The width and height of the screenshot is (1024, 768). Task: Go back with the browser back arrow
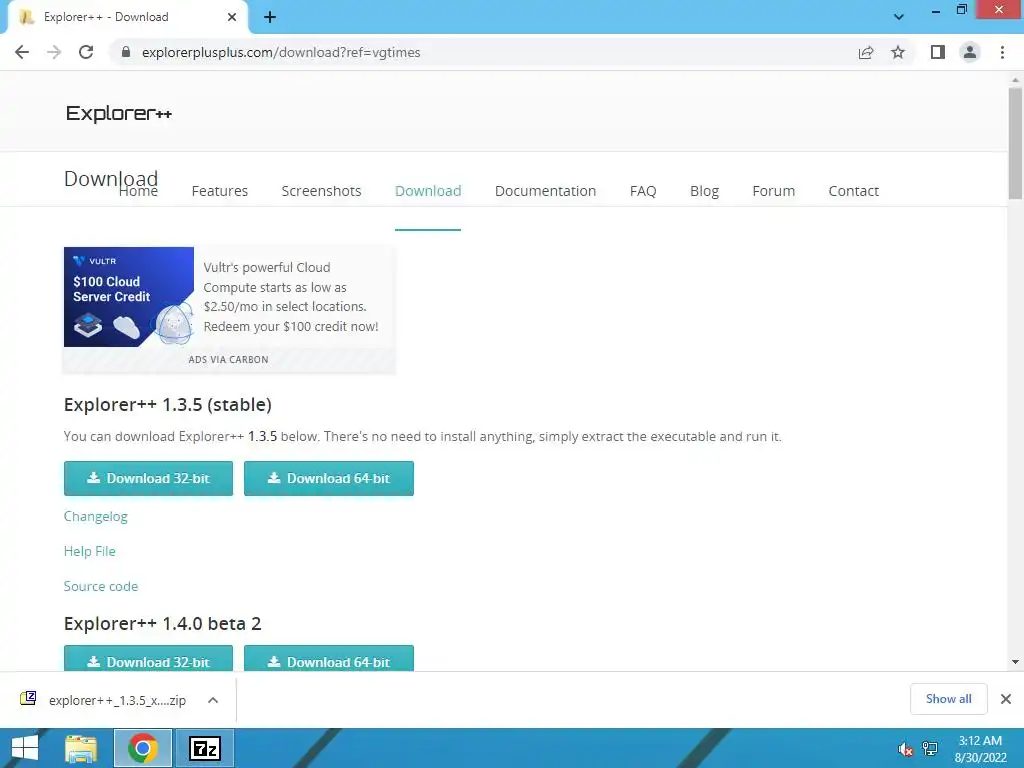[22, 52]
